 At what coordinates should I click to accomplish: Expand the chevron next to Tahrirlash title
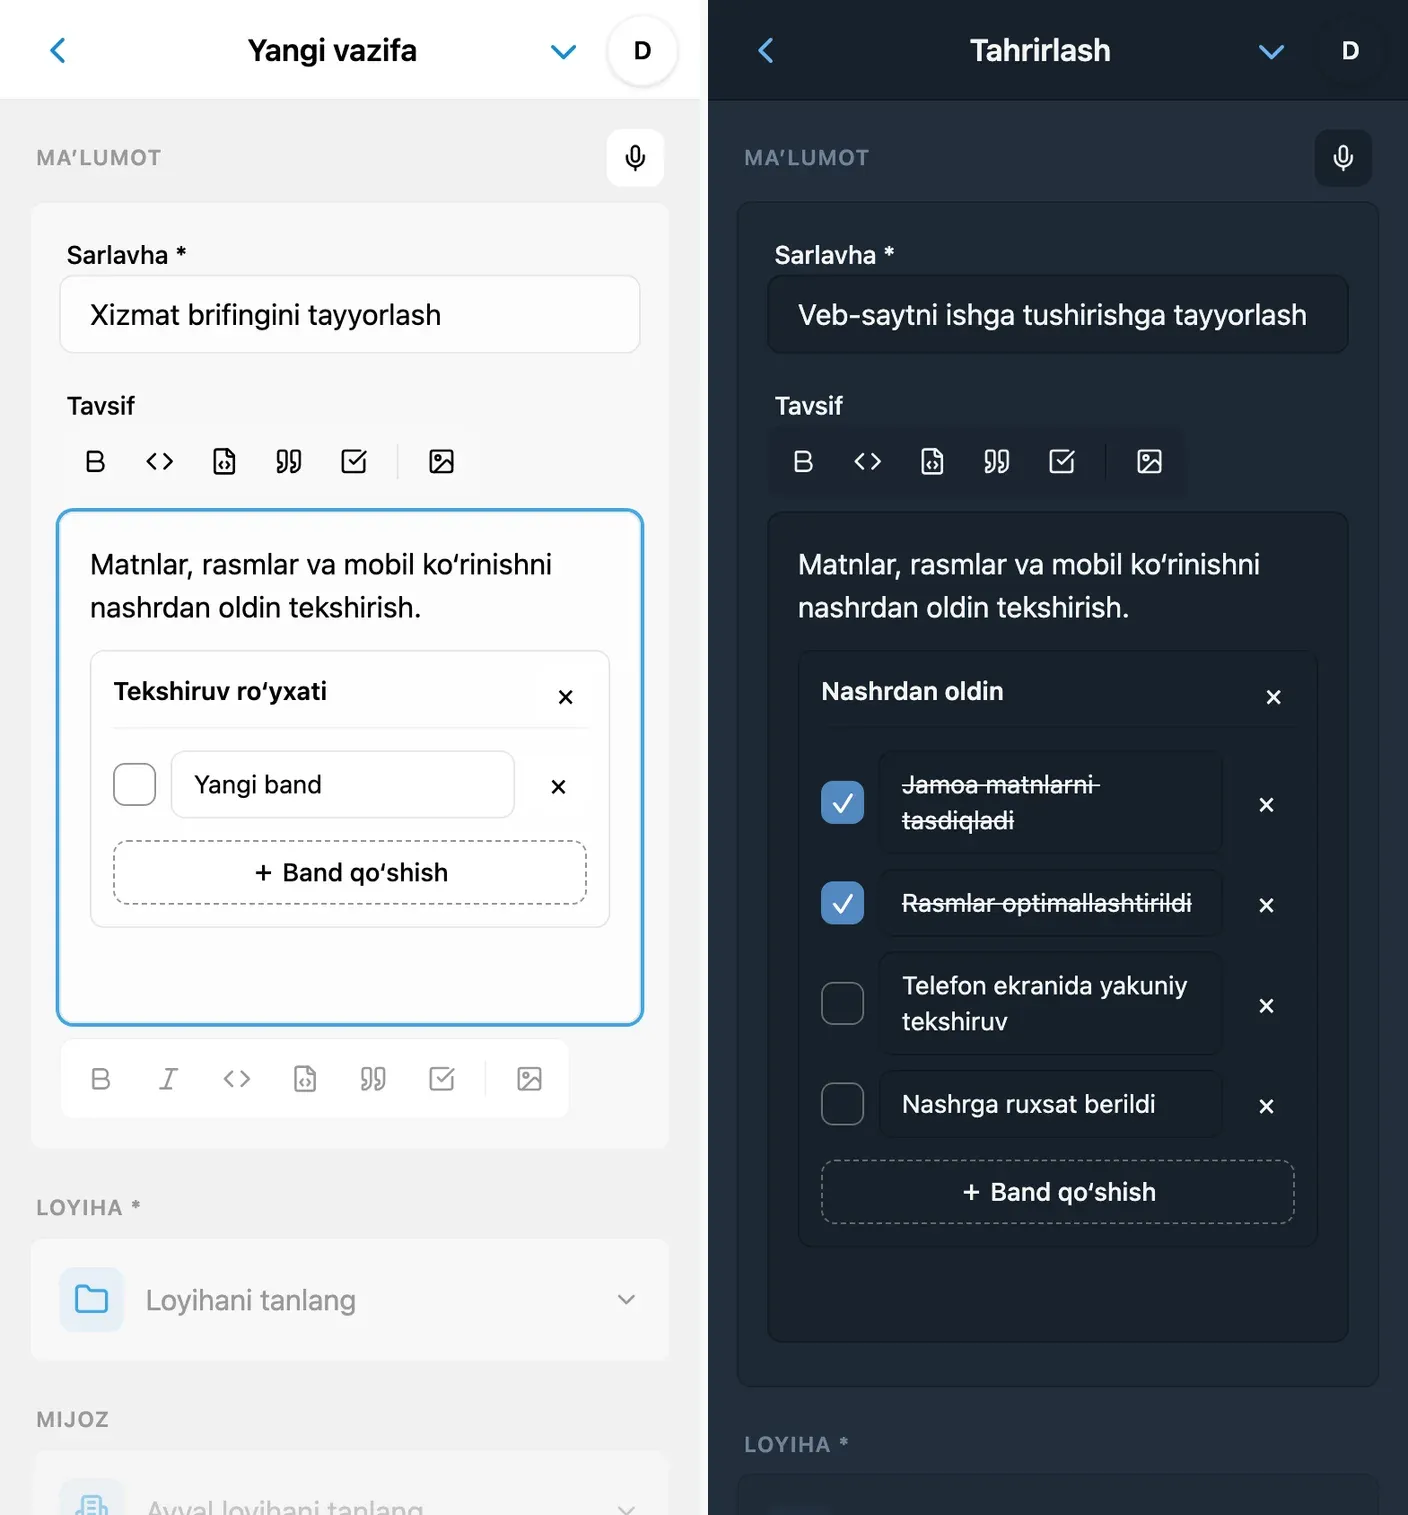(x=1271, y=52)
